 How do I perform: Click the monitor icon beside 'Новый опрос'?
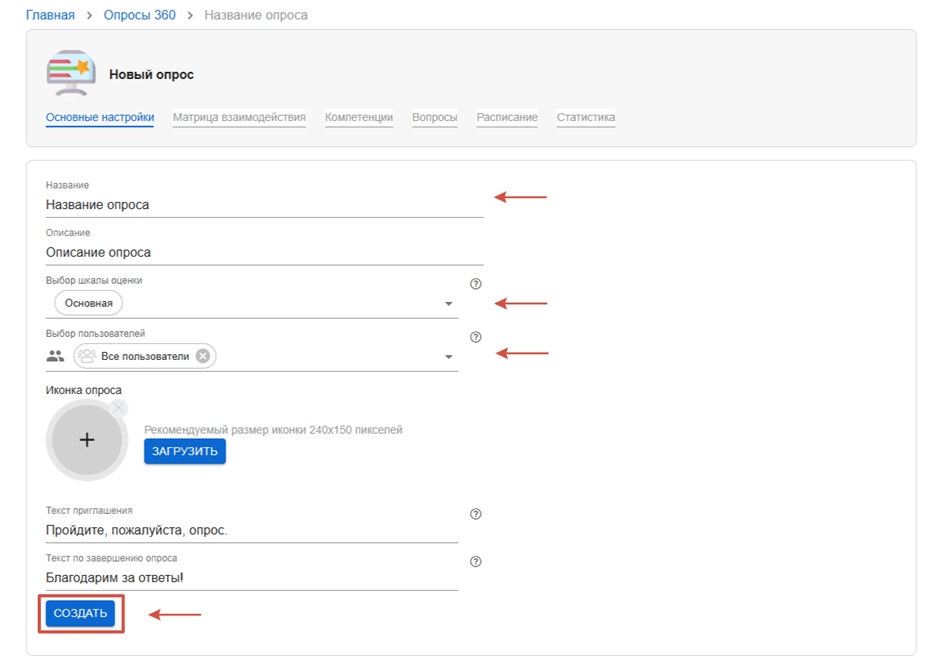click(x=71, y=73)
